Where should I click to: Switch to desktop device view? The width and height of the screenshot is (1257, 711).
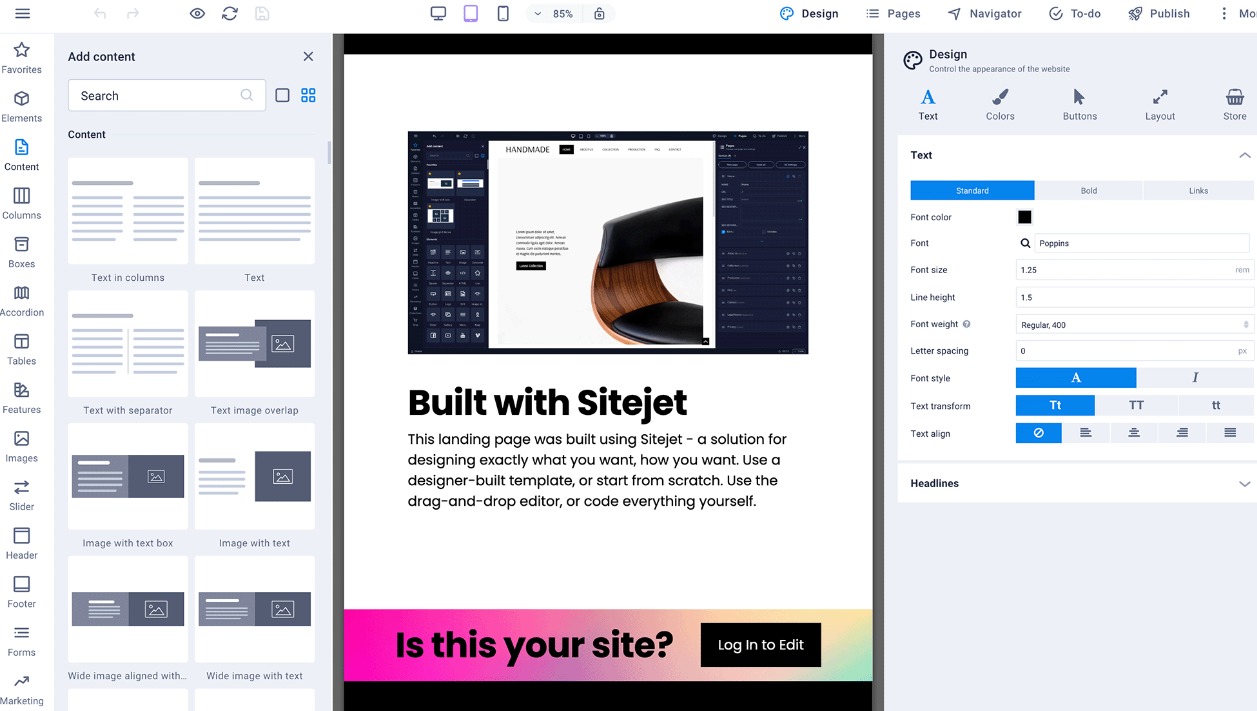(x=438, y=13)
